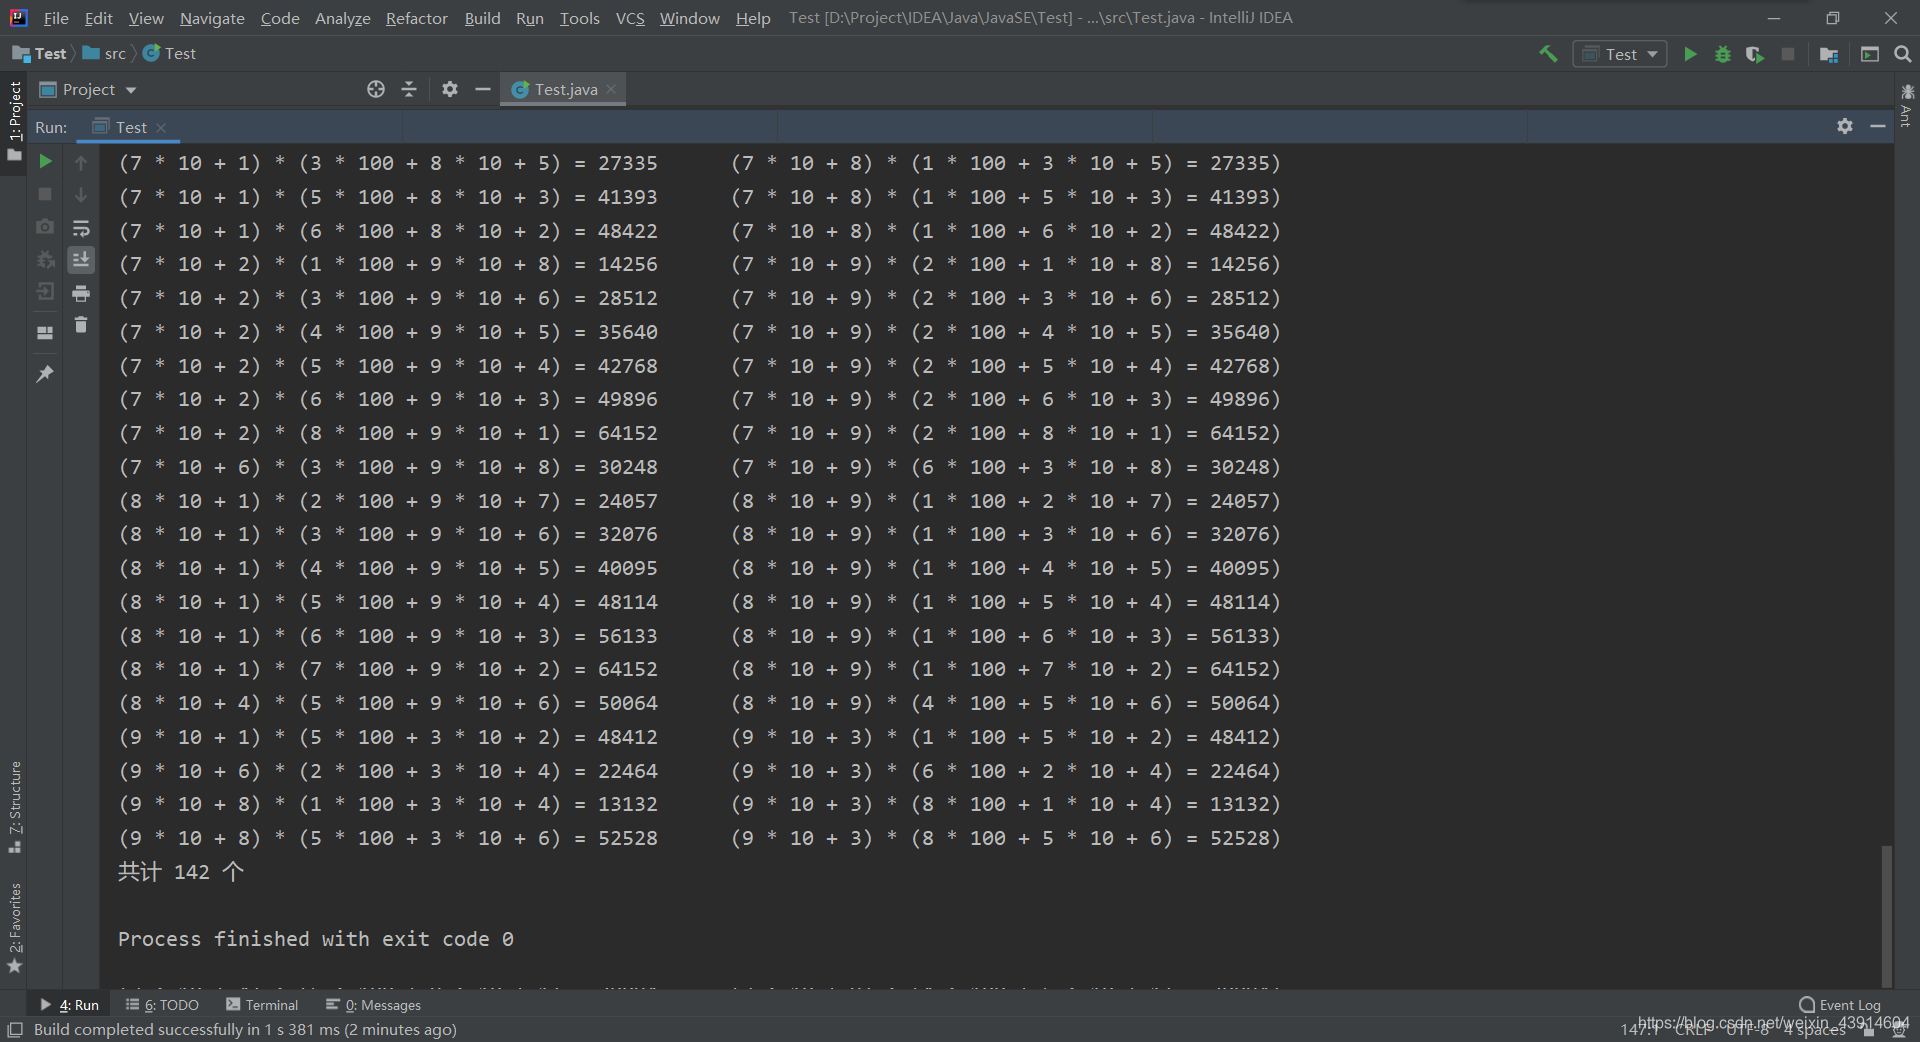Open the File menu
The height and width of the screenshot is (1042, 1920).
click(x=56, y=18)
